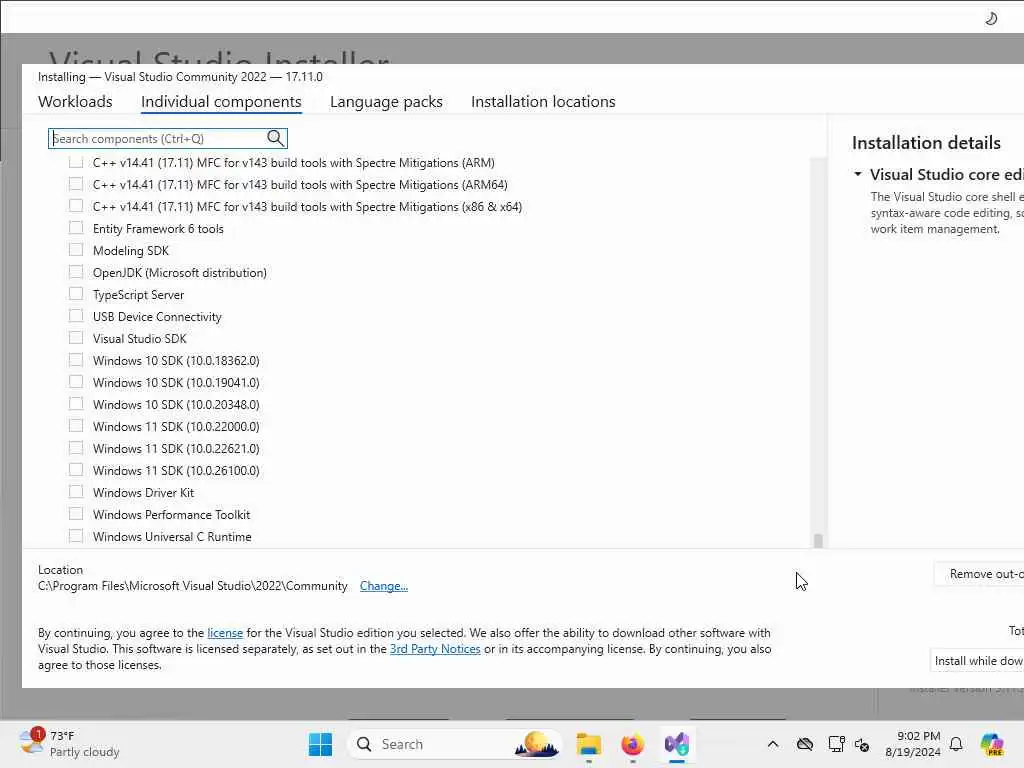1024x768 pixels.
Task: Click the Remove out-of-support button
Action: [980, 573]
